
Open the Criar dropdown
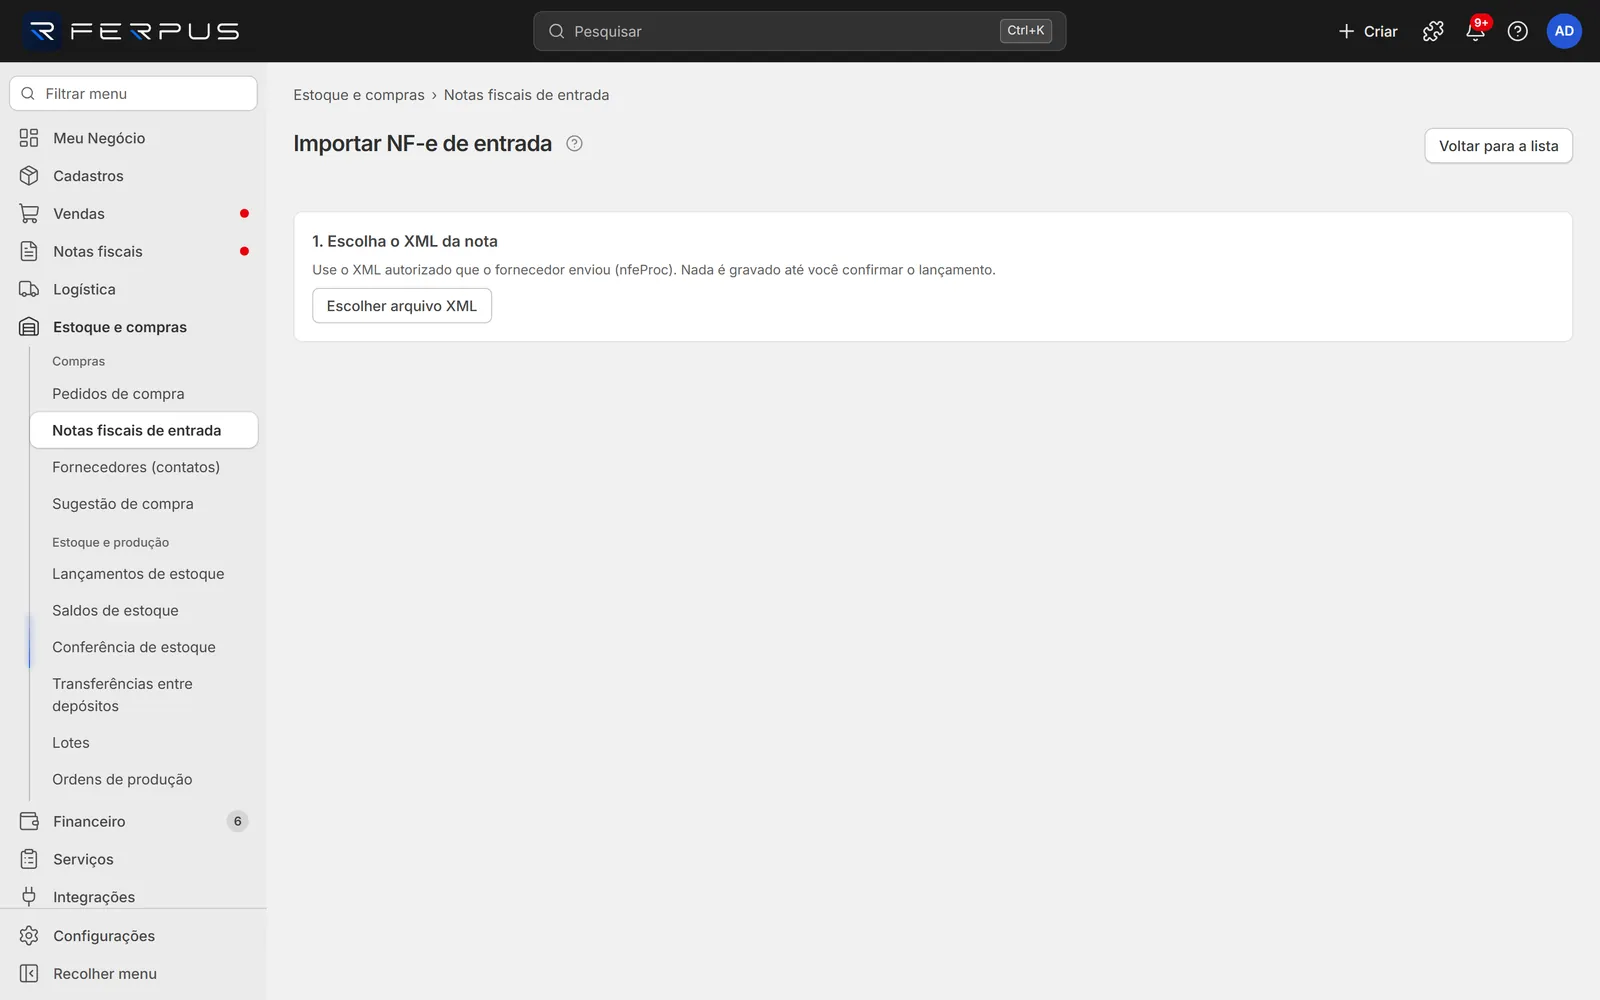[x=1367, y=31]
